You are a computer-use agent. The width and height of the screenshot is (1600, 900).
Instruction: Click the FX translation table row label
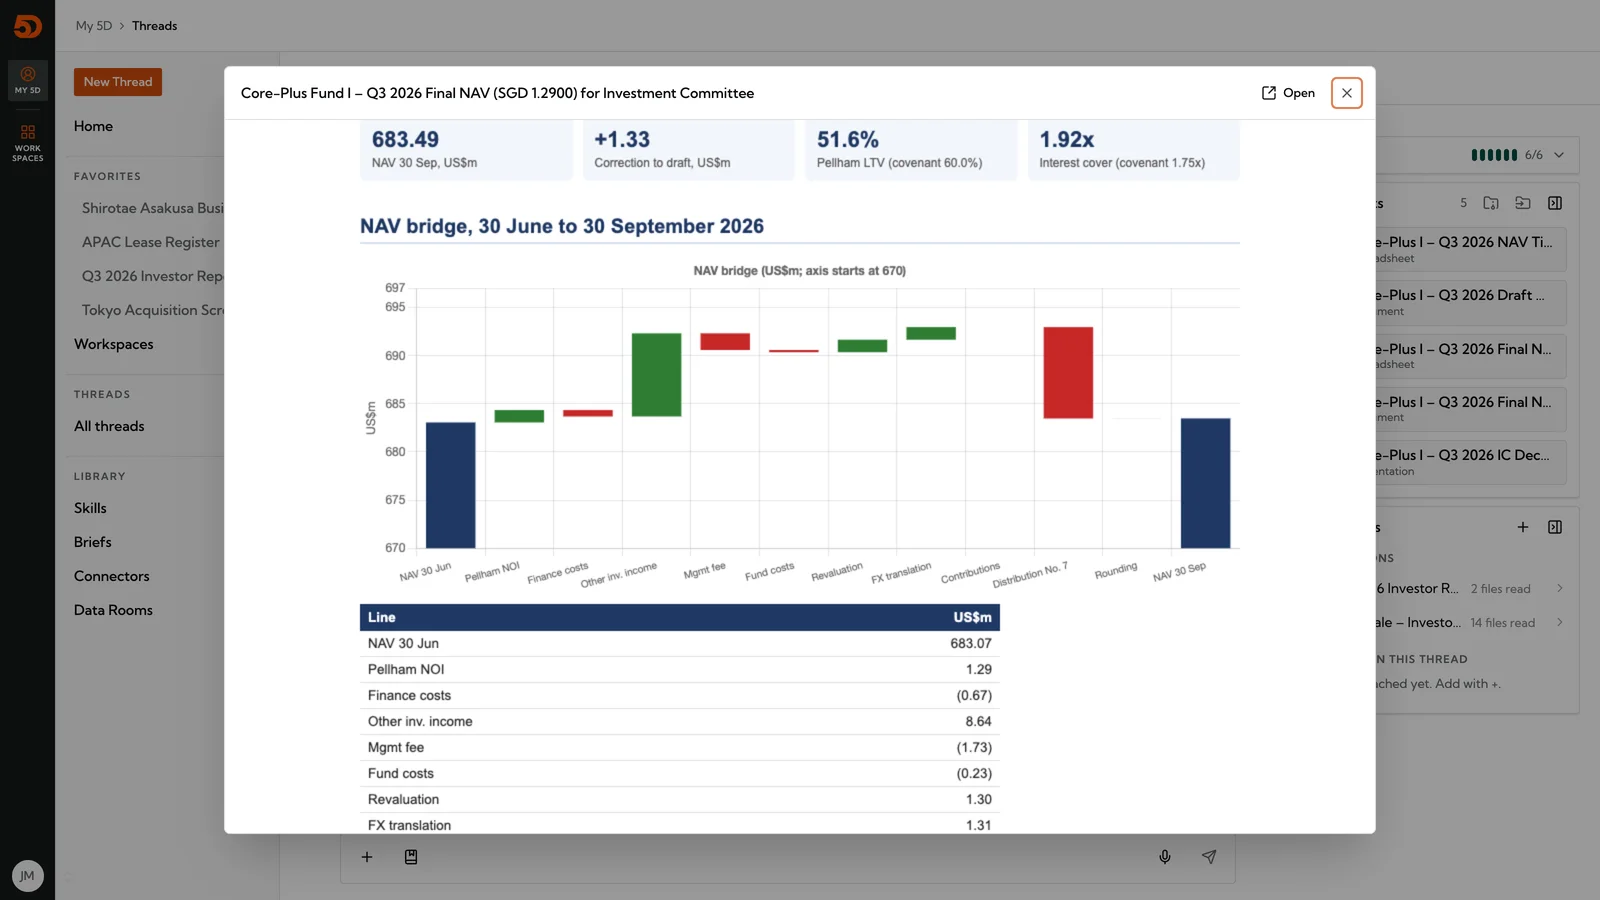(x=409, y=825)
